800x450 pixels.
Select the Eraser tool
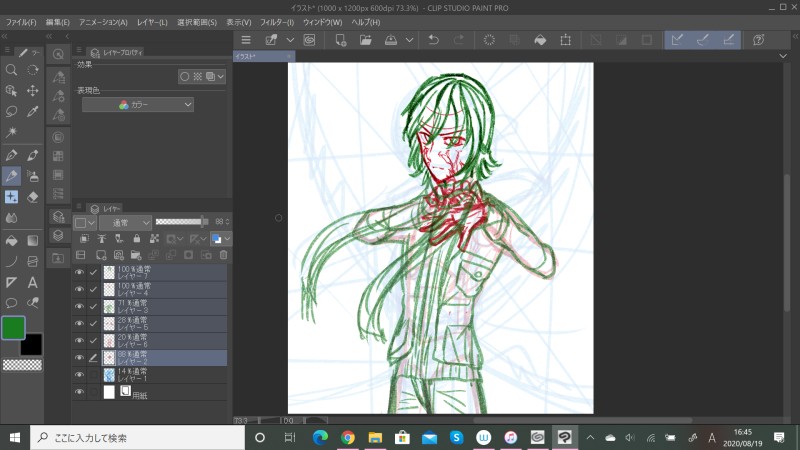click(x=33, y=197)
